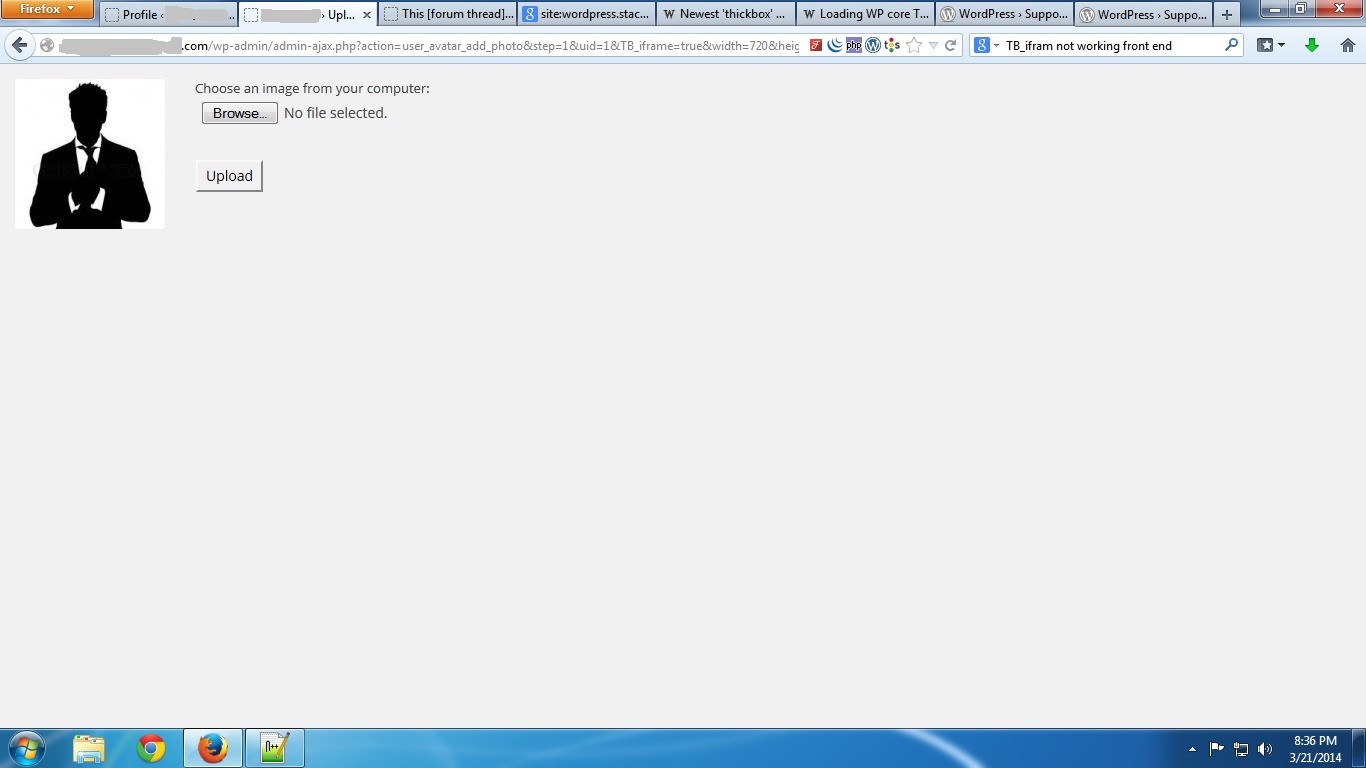Switch to the 'Profile' tab
This screenshot has height=768, width=1366.
pos(168,14)
